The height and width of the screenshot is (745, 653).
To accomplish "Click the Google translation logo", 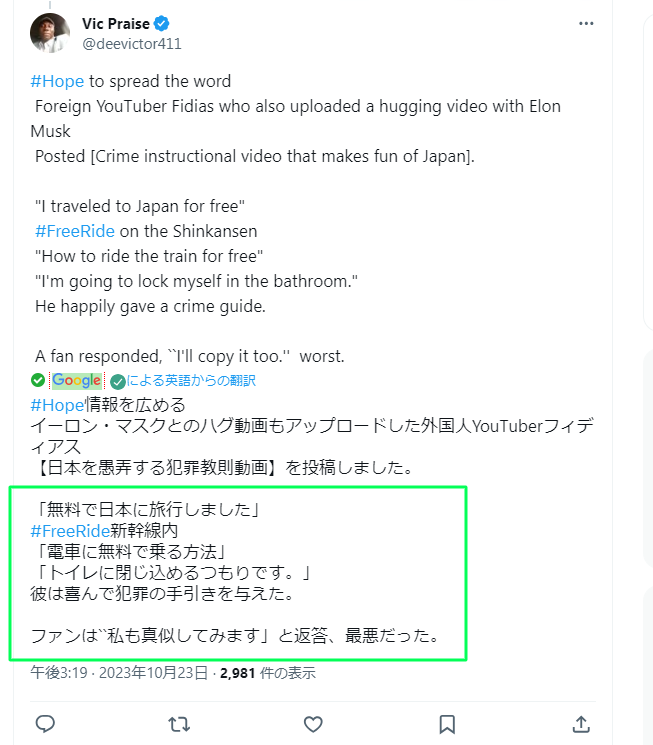I will [x=77, y=380].
